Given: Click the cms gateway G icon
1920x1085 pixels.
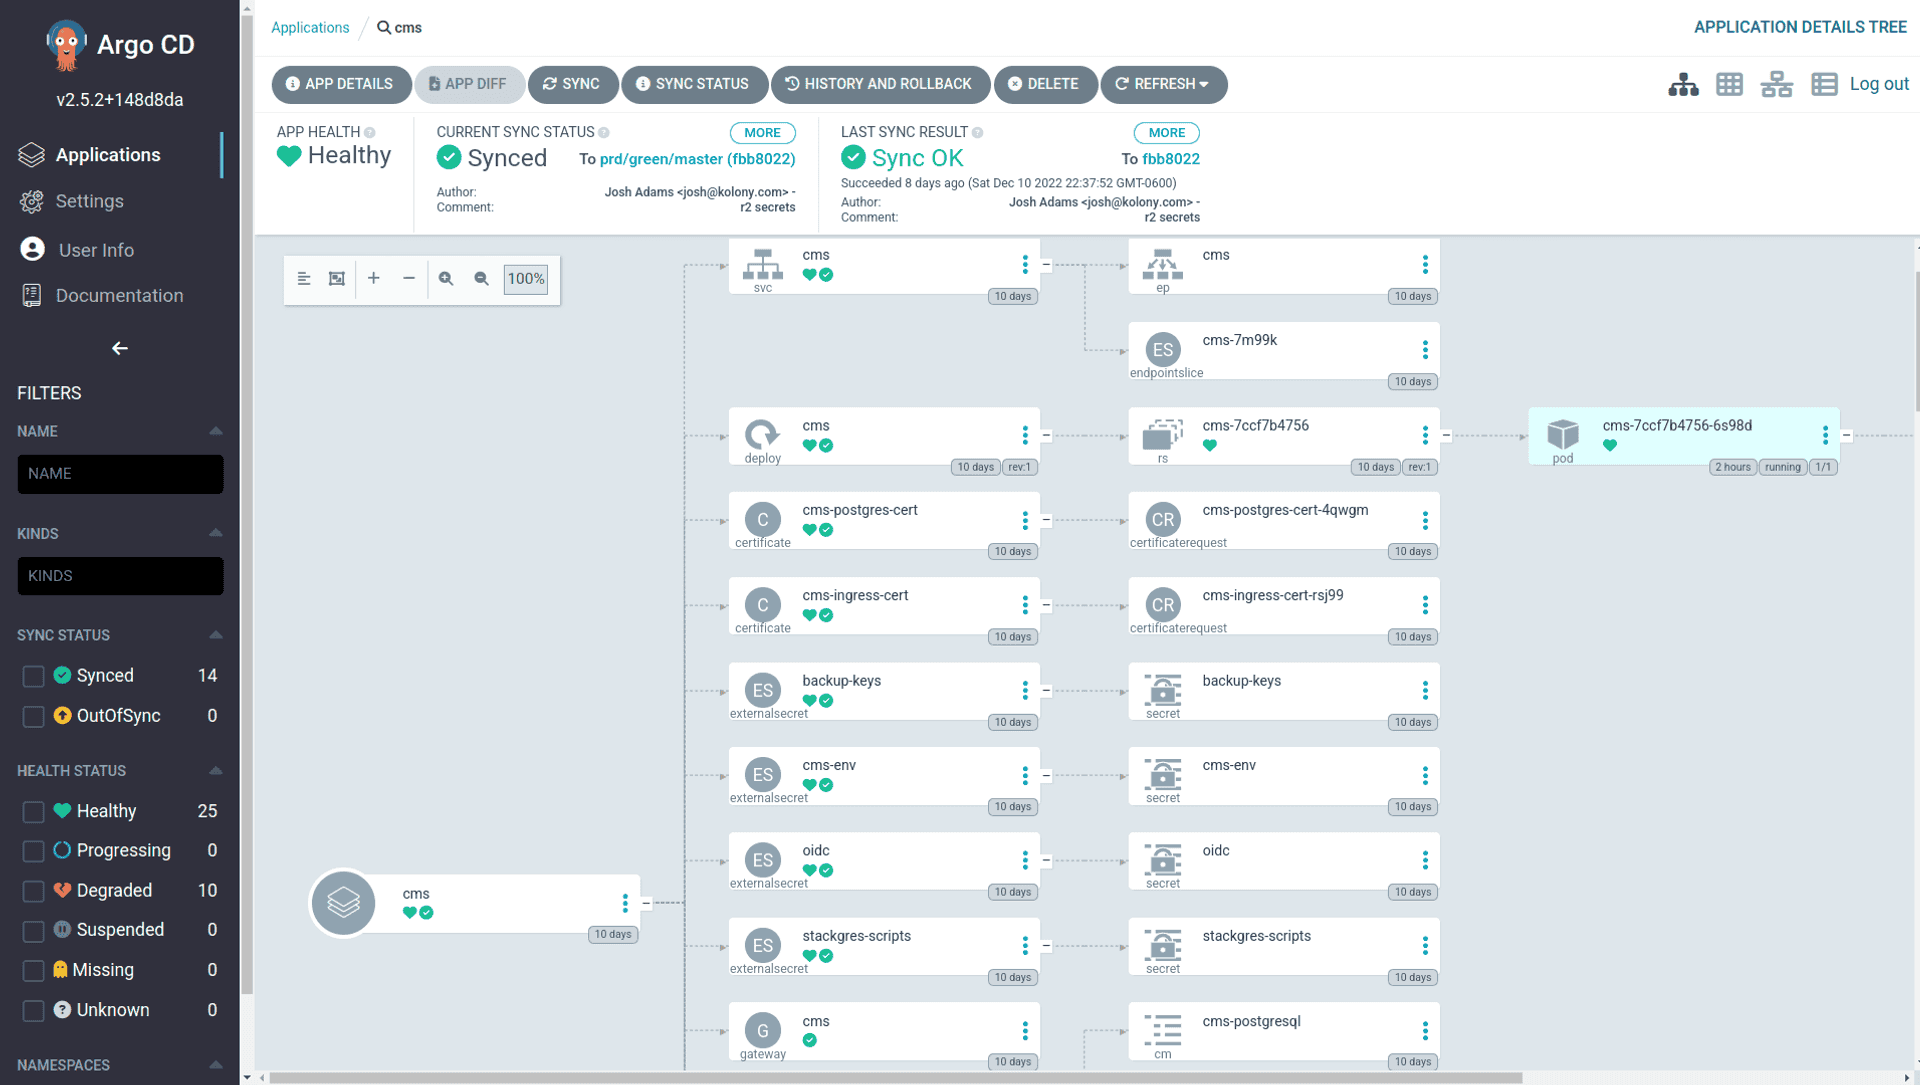Looking at the screenshot, I should 763,1031.
